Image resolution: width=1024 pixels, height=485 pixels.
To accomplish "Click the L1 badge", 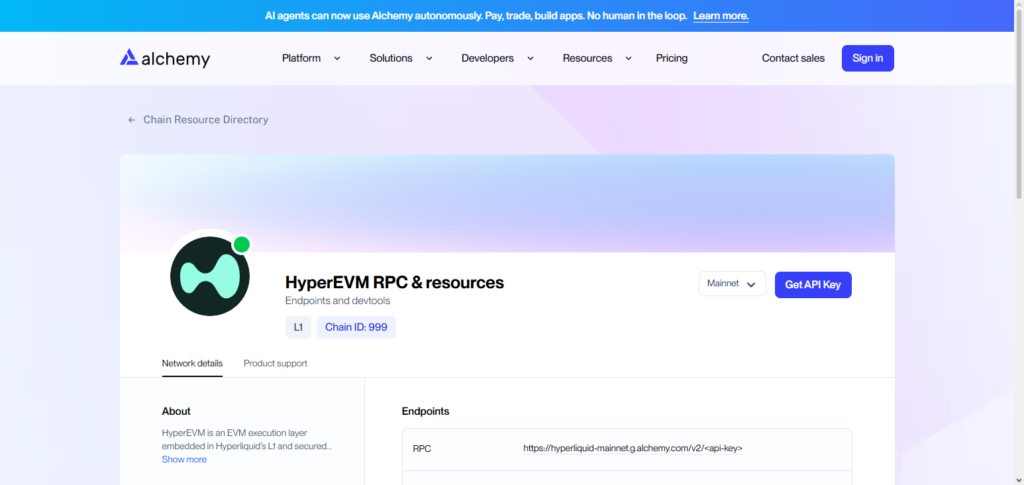I will tap(298, 328).
